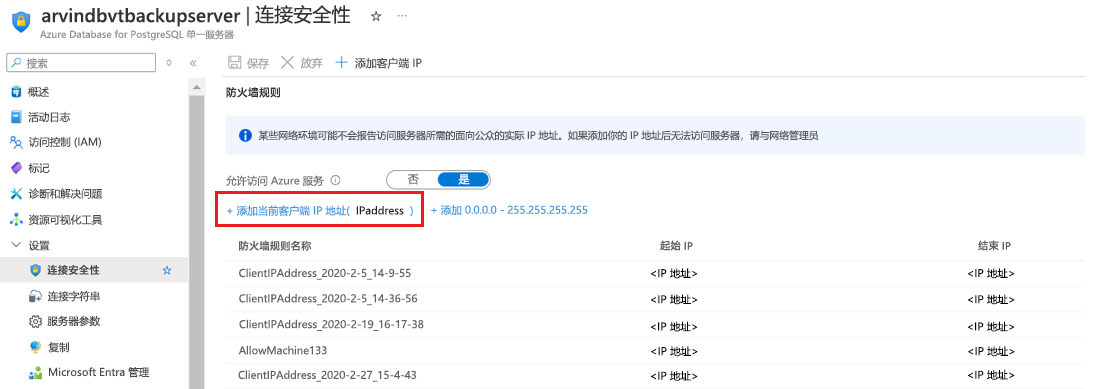Open the more options ellipsis in title
Viewport: 1103px width, 389px height.
[402, 15]
